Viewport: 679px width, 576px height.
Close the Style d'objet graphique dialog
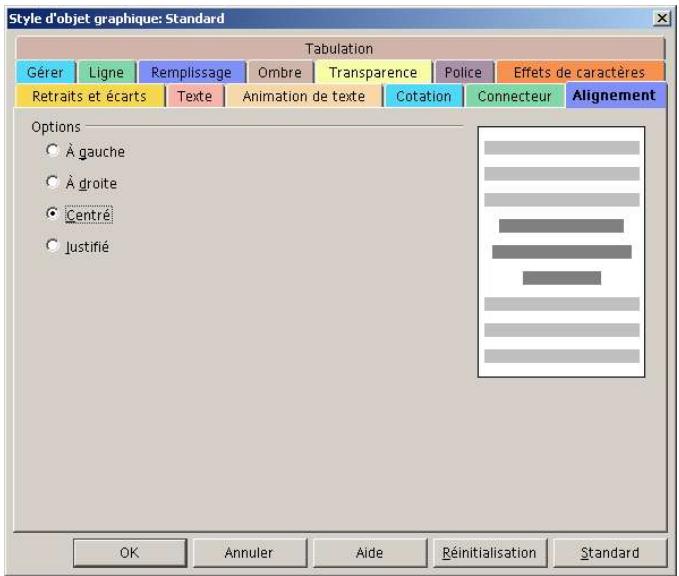662,18
